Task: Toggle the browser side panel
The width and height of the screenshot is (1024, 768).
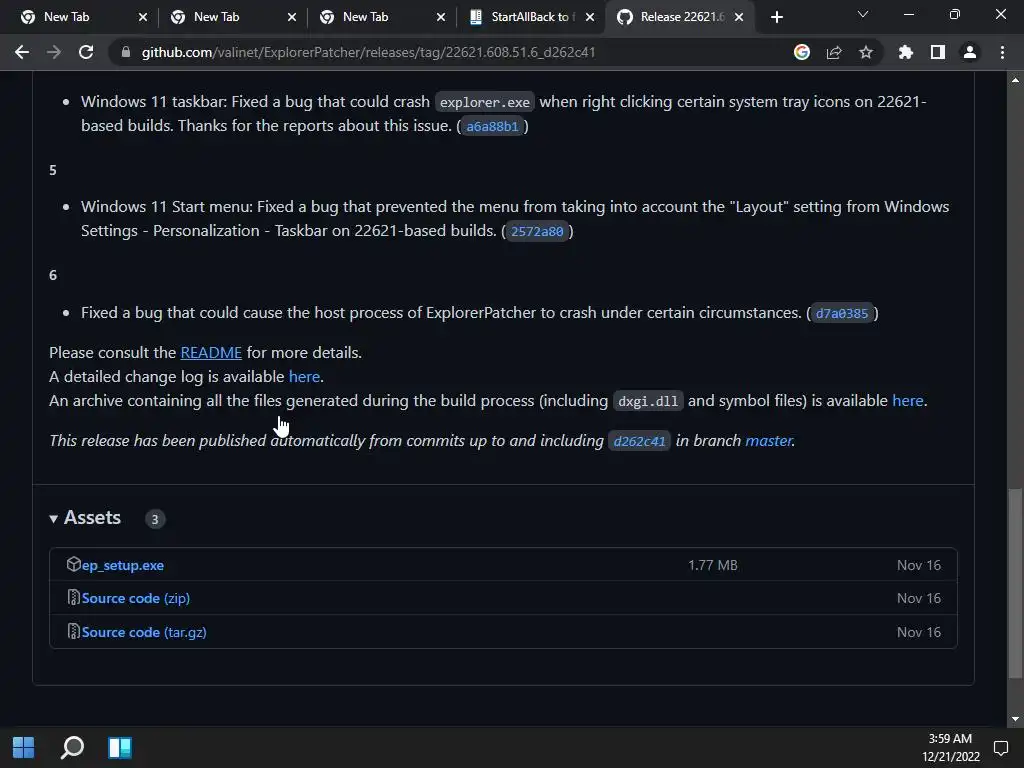Action: pos(938,52)
